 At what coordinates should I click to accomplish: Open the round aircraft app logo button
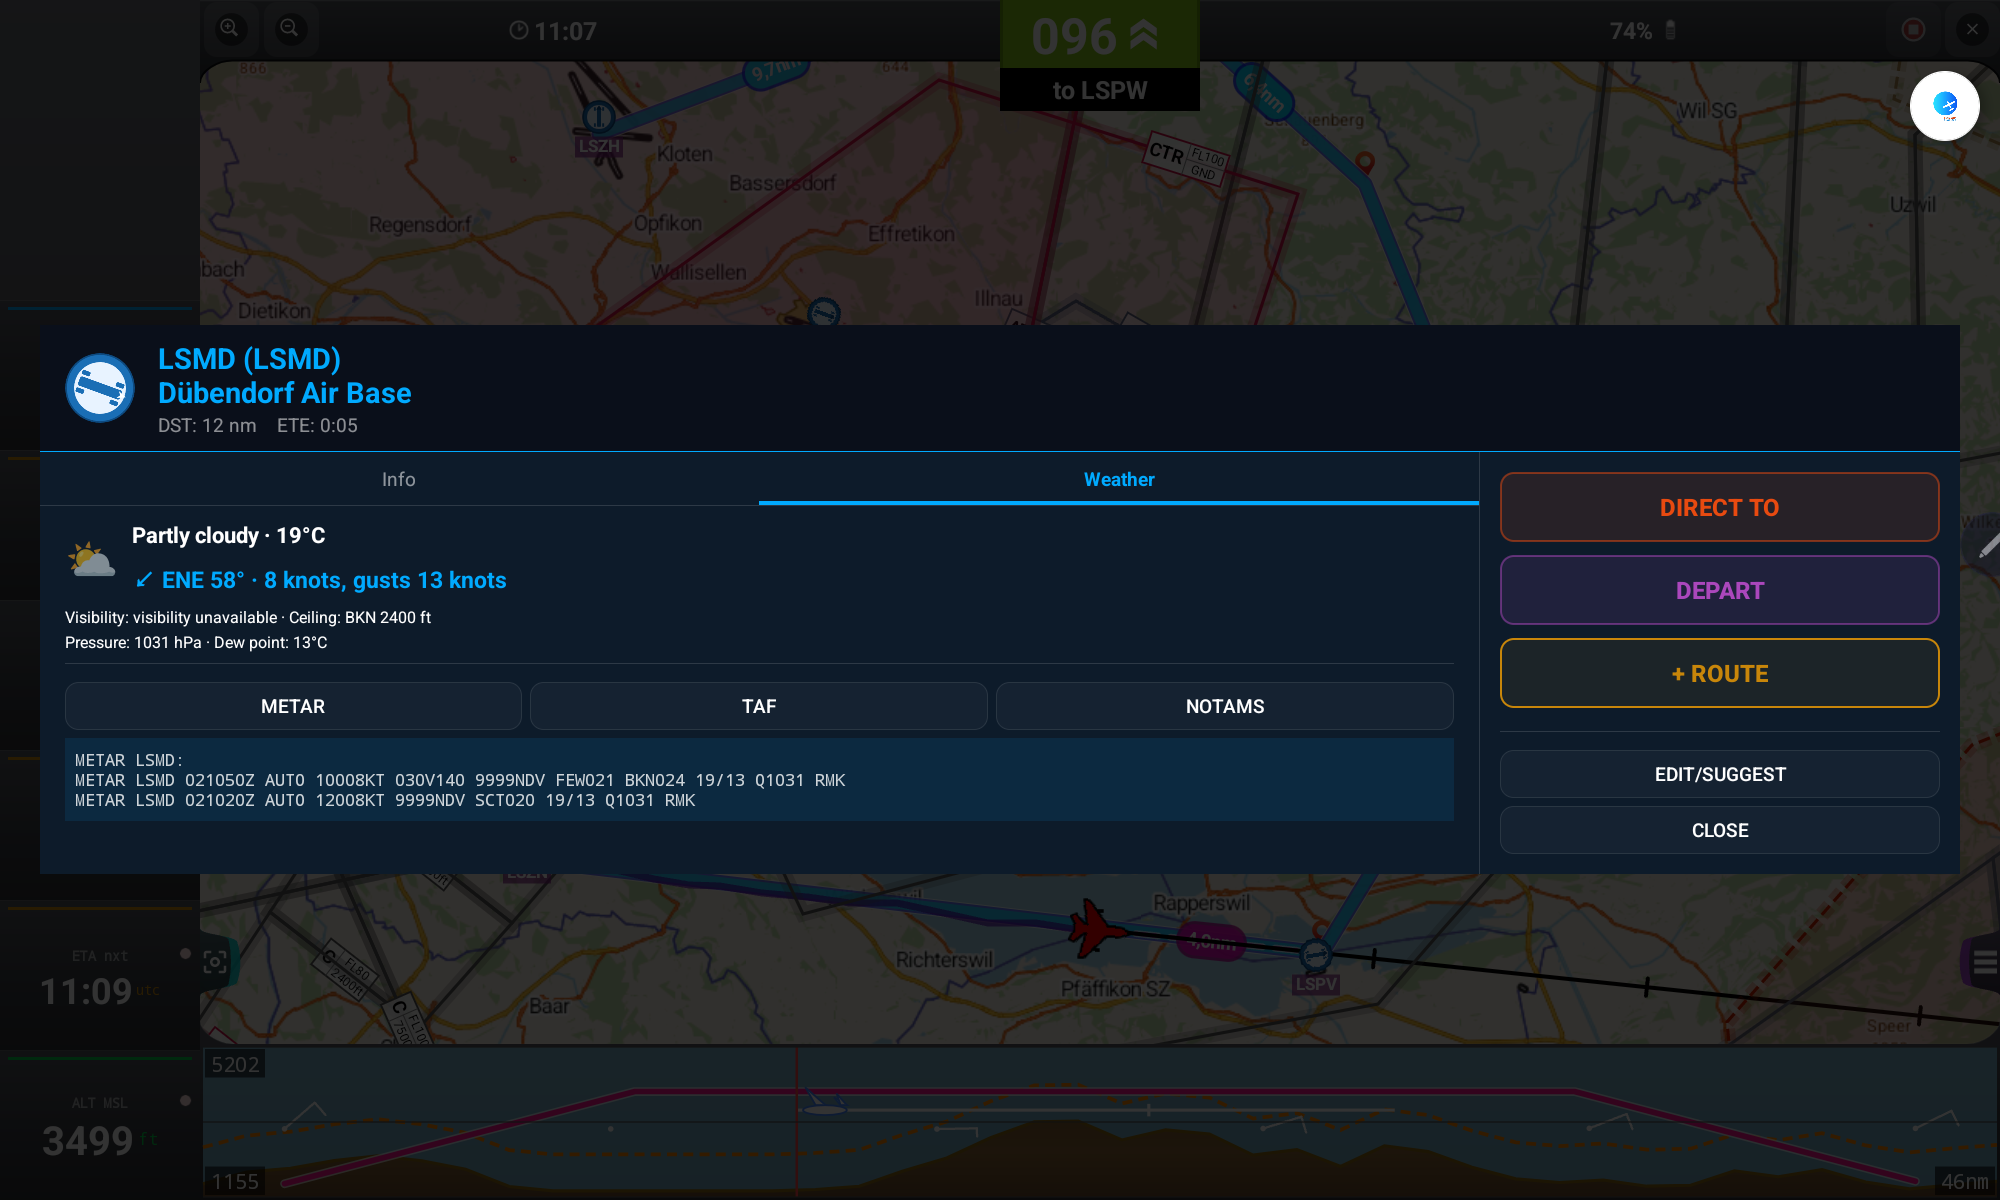pyautogui.click(x=1944, y=105)
